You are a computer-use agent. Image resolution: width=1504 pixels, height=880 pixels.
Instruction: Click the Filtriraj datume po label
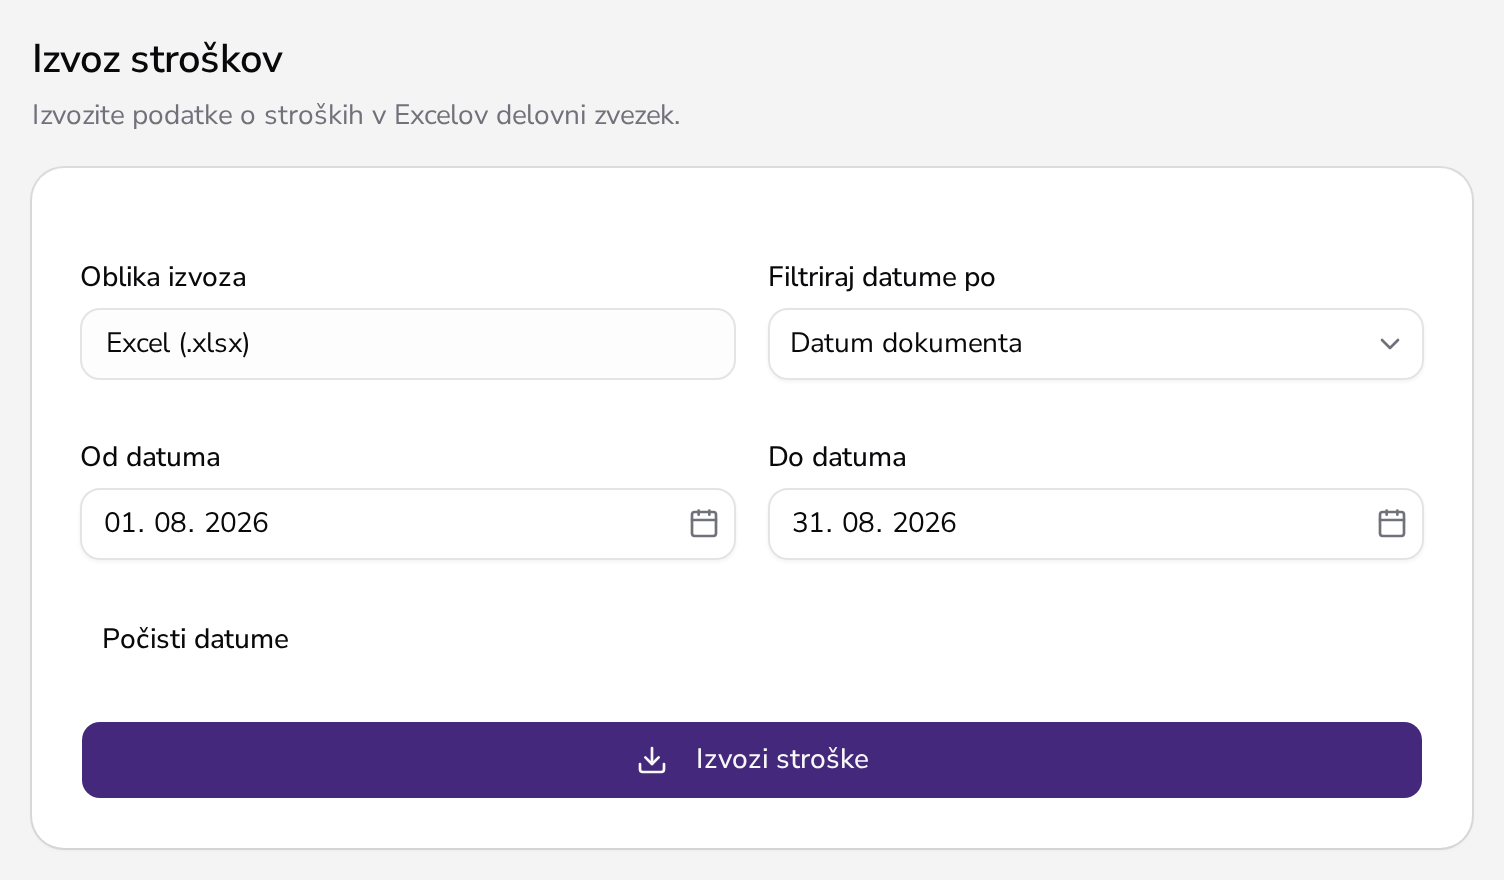click(882, 277)
